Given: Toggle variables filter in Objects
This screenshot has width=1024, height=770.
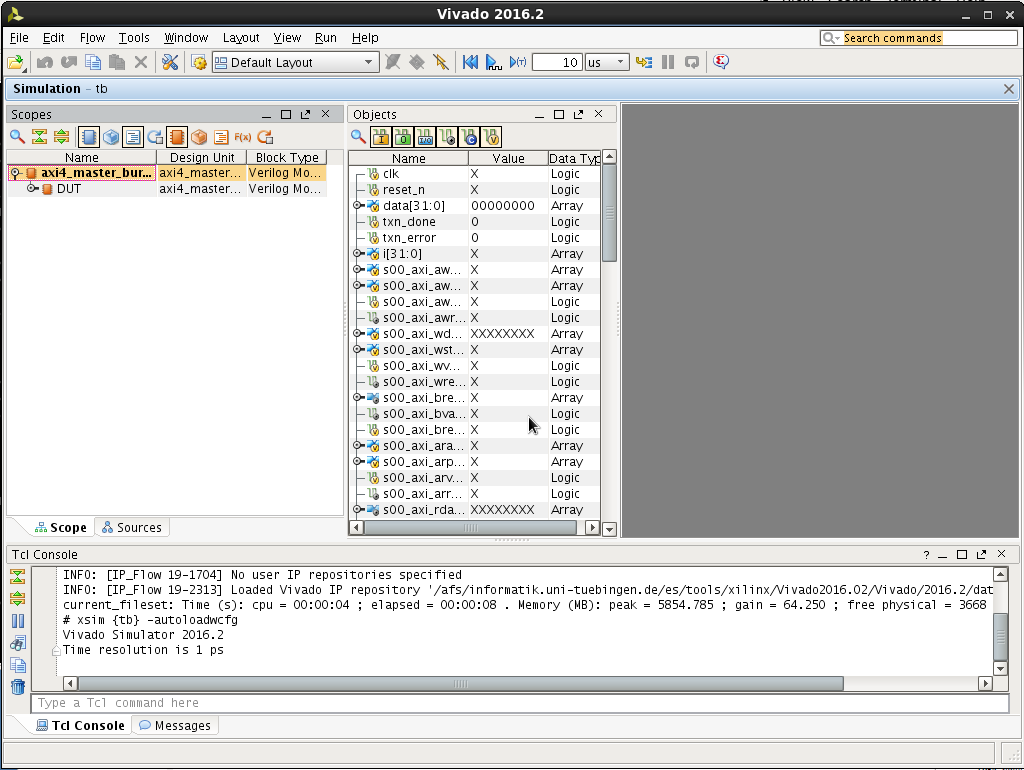Looking at the screenshot, I should 492,137.
